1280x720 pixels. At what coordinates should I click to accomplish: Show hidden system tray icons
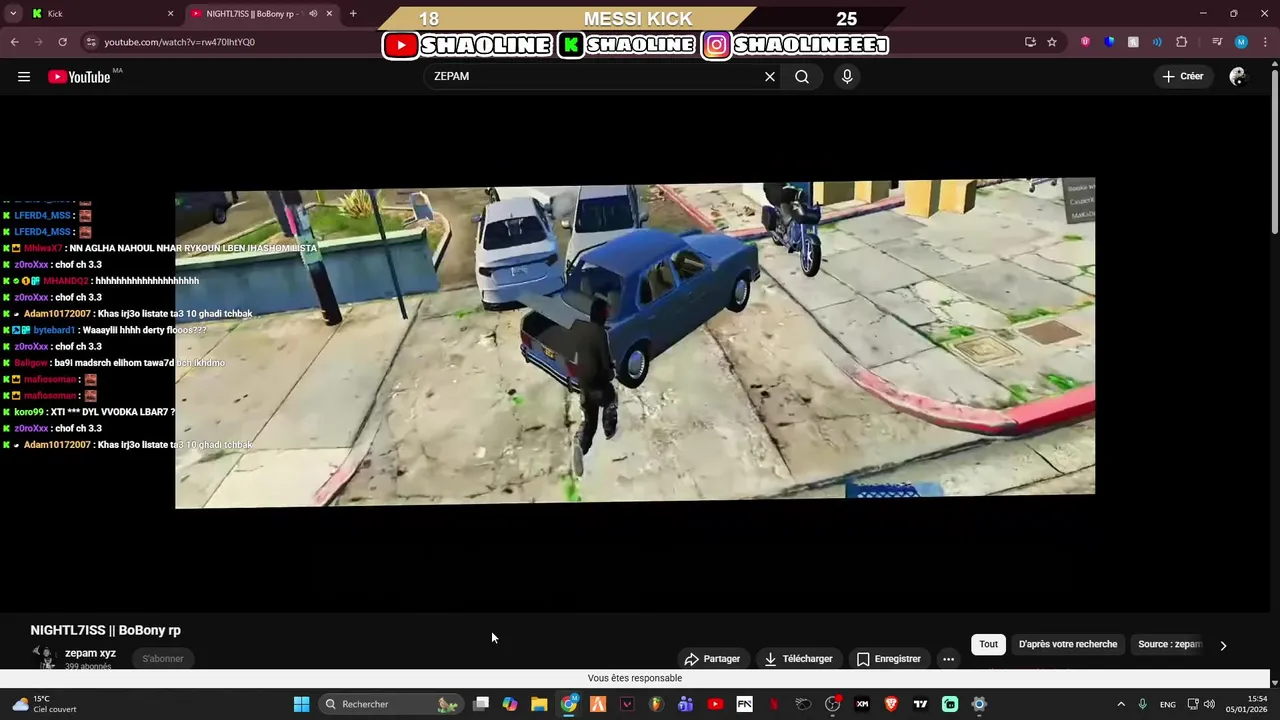point(1121,704)
